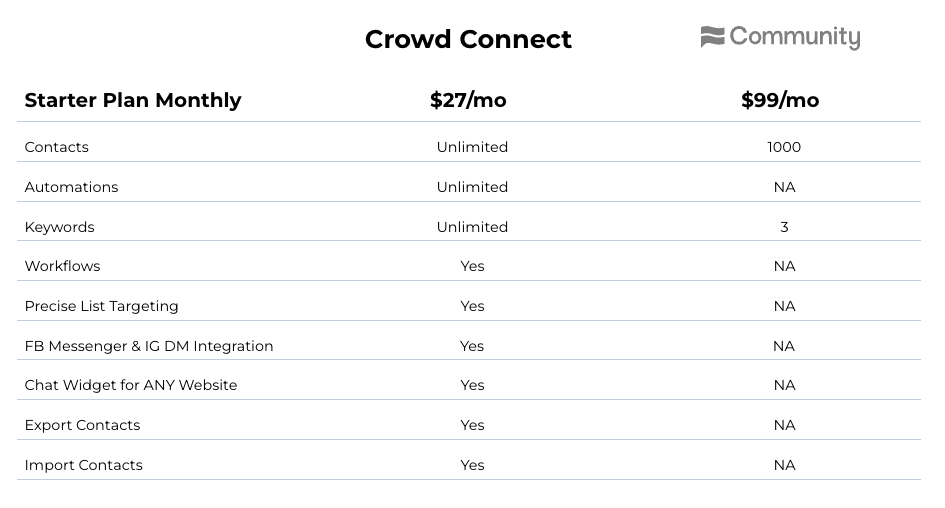Screen dimensions: 945x508
Task: Select the Keywords row label
Action: pyautogui.click(x=60, y=227)
